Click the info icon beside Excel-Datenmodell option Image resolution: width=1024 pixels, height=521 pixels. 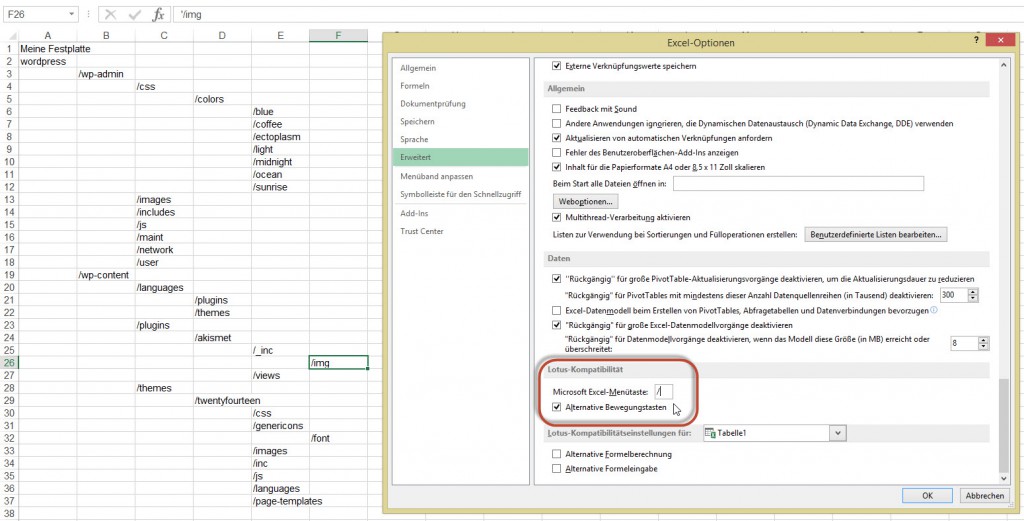tap(932, 310)
